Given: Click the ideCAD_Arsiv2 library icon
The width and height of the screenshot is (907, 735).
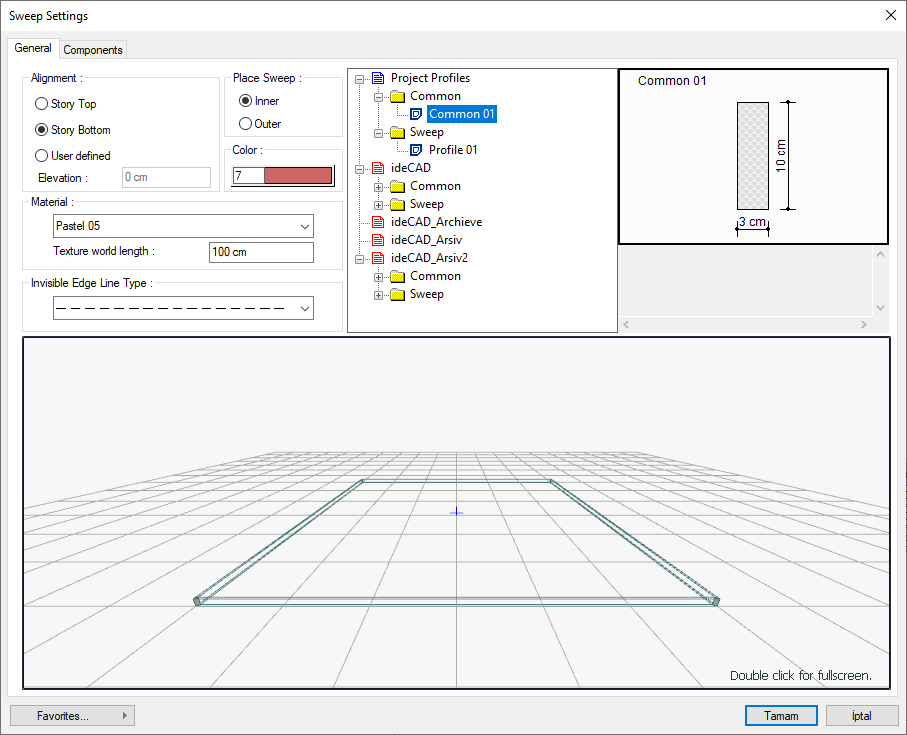Looking at the screenshot, I should tap(377, 258).
